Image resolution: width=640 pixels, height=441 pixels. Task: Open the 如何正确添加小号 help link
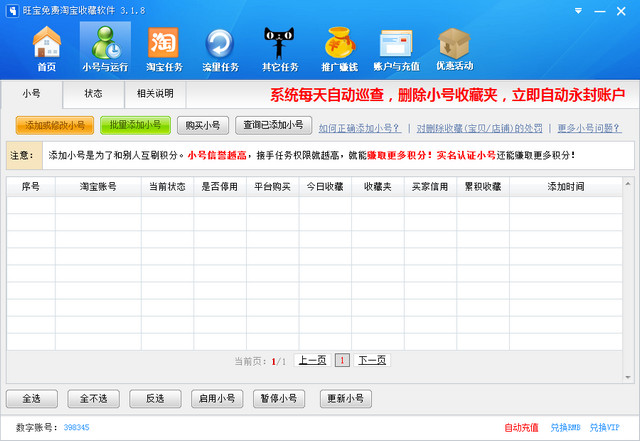[x=360, y=128]
